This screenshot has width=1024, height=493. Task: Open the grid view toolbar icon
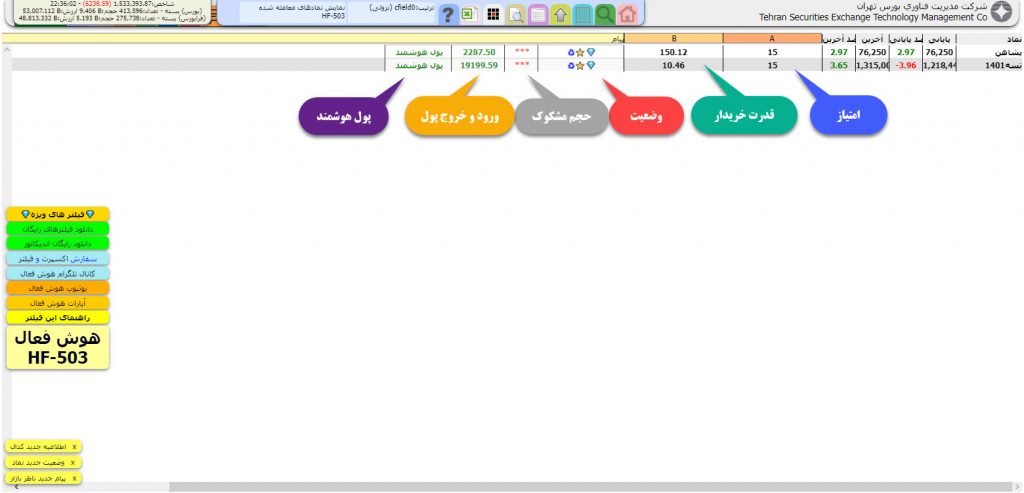click(x=494, y=15)
